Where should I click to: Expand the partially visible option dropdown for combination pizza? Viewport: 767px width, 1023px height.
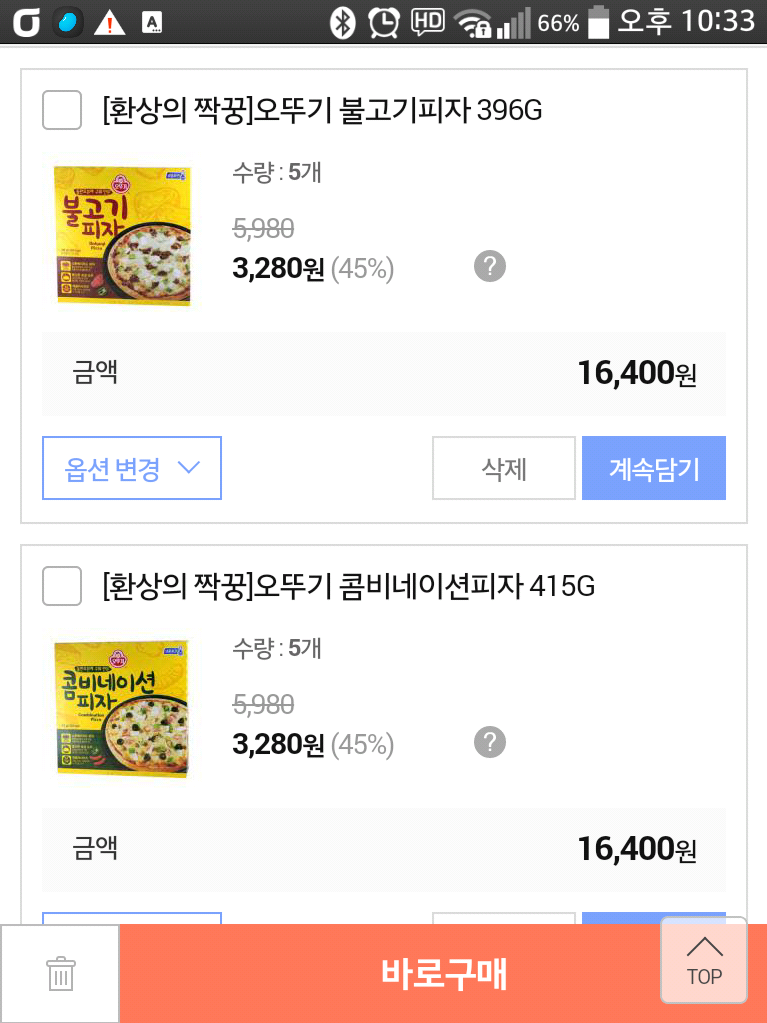click(132, 917)
